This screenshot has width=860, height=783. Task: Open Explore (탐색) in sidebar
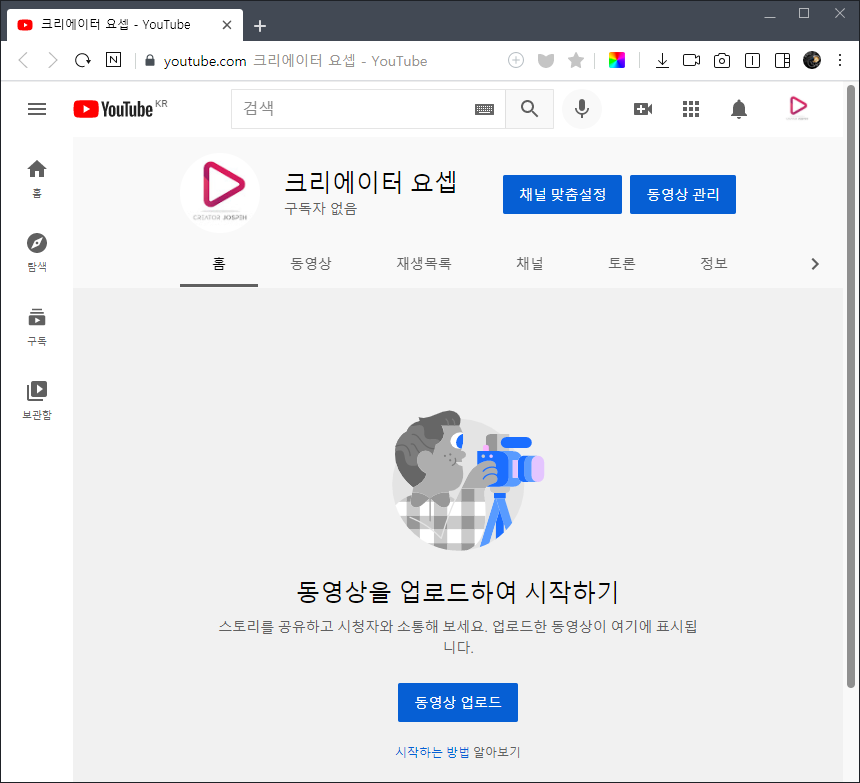point(37,252)
